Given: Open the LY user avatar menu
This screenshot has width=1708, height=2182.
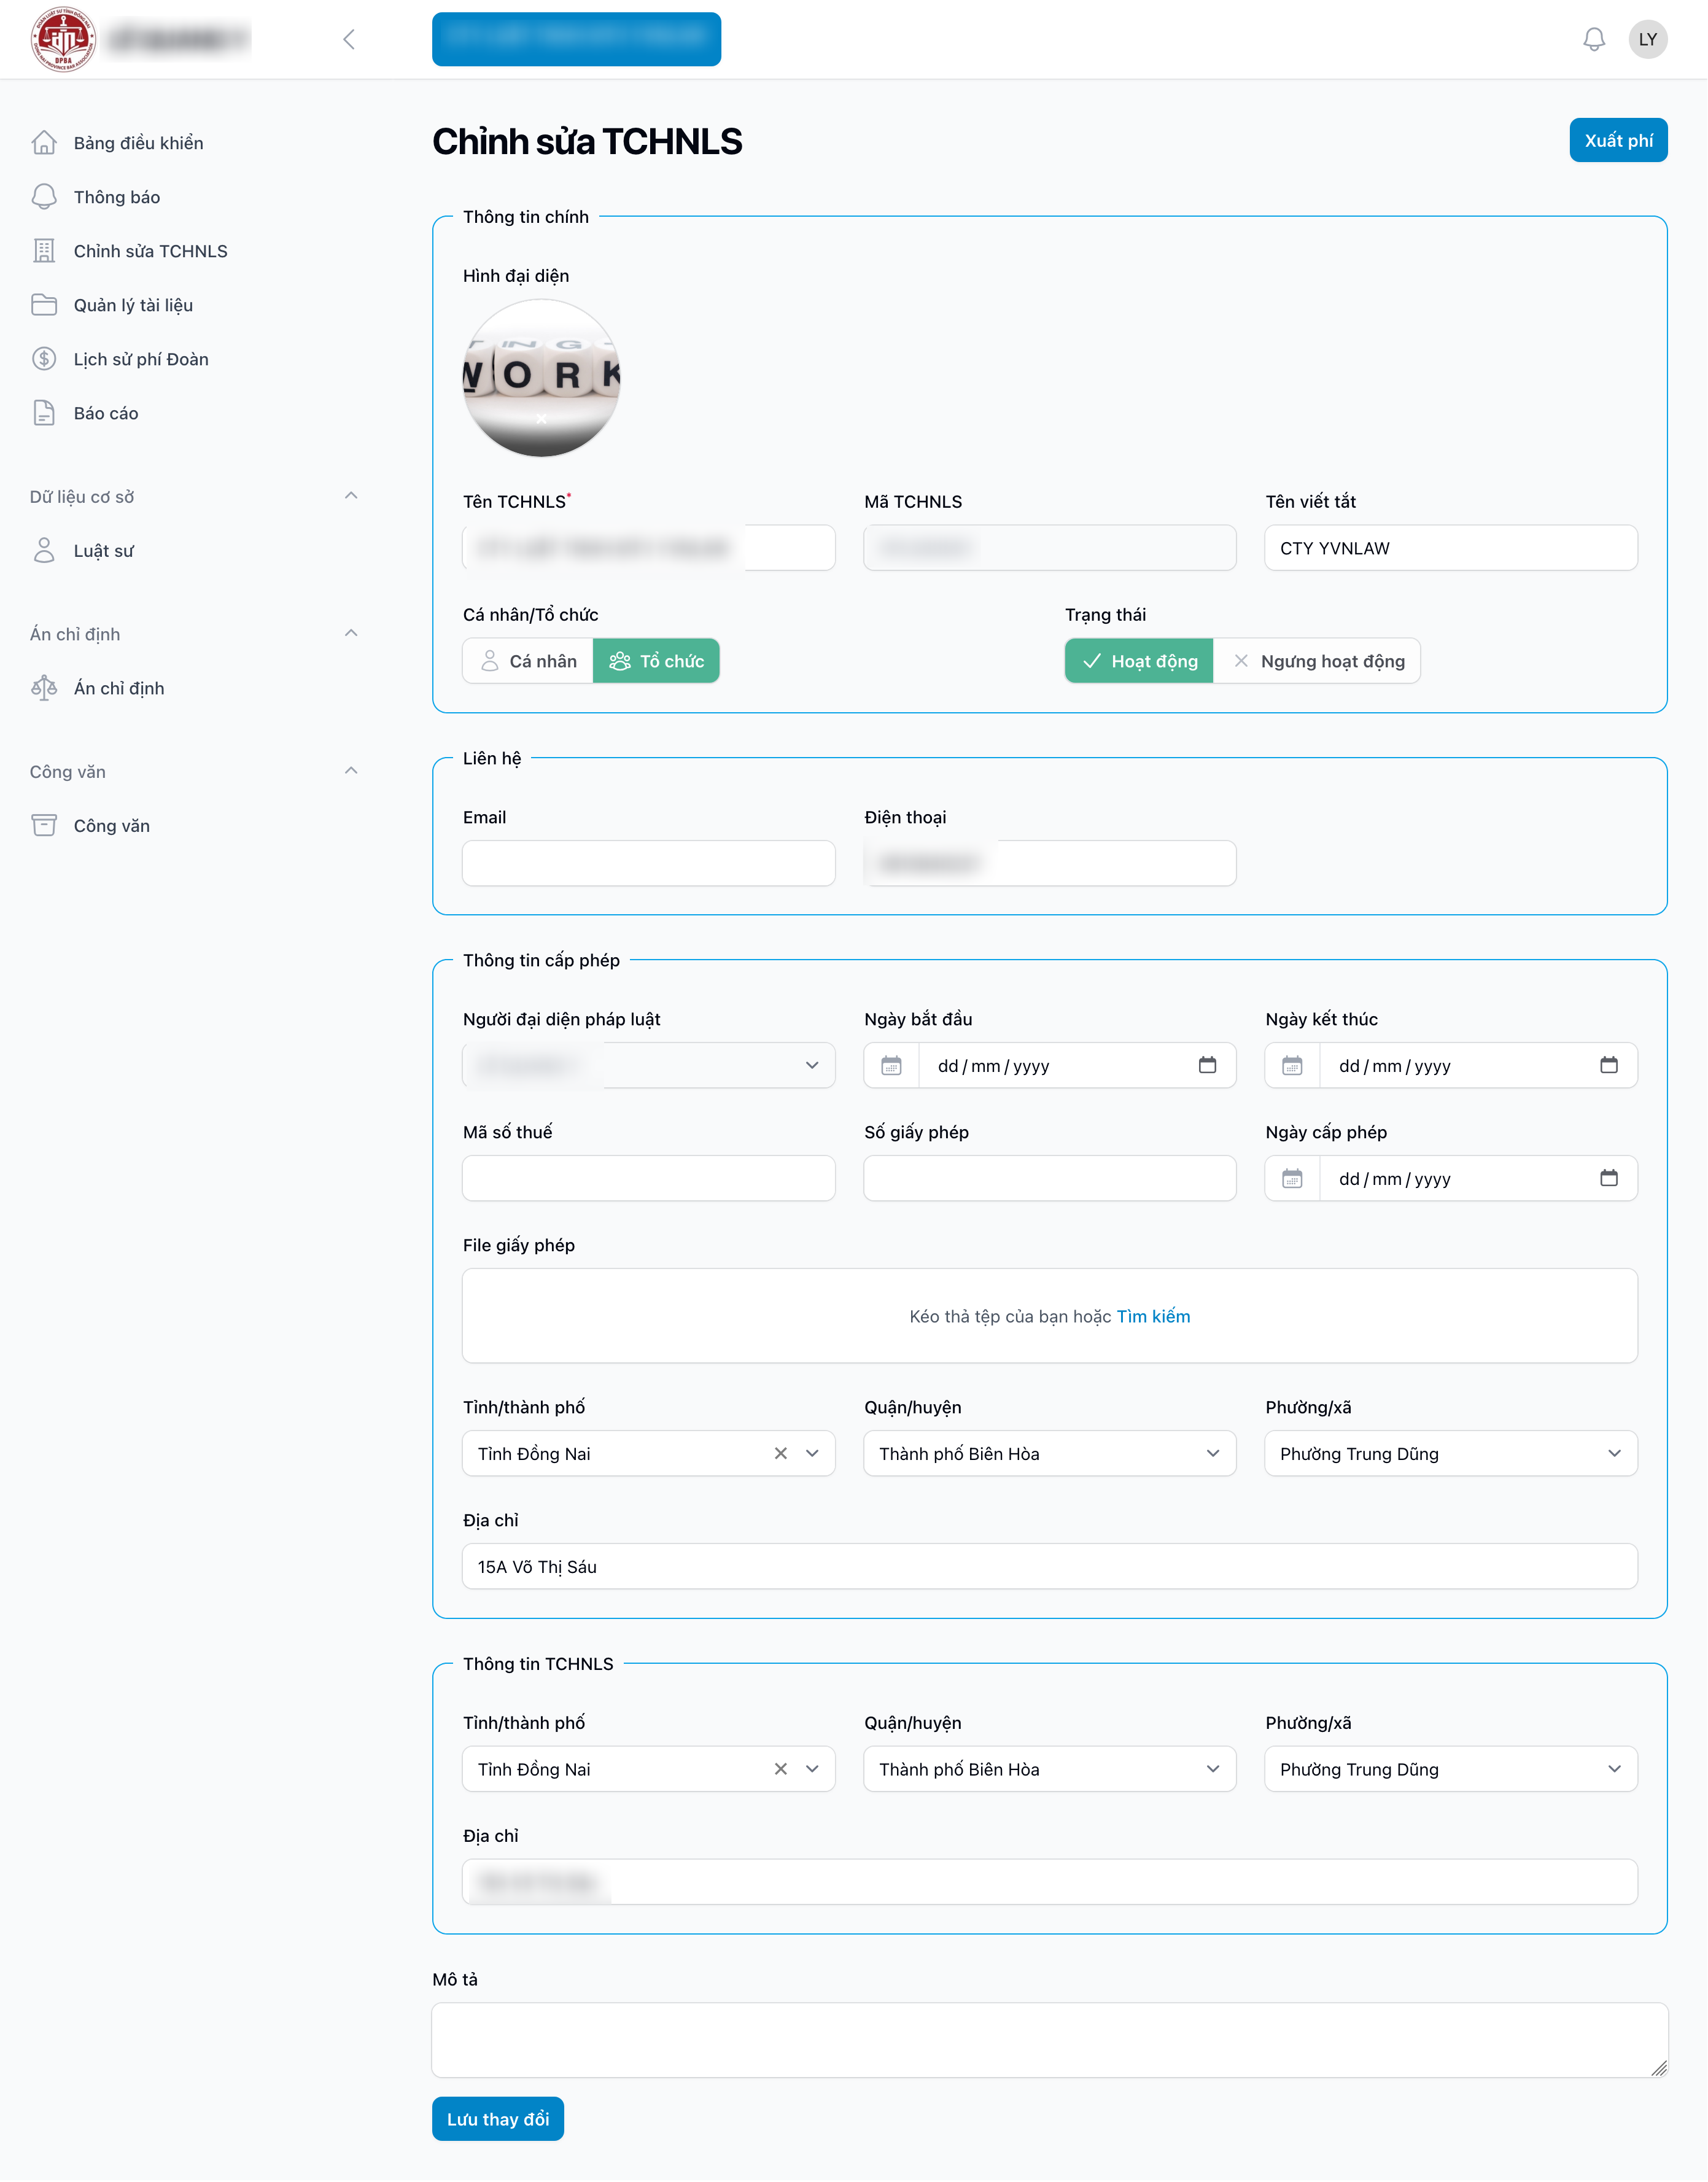Looking at the screenshot, I should 1647,39.
